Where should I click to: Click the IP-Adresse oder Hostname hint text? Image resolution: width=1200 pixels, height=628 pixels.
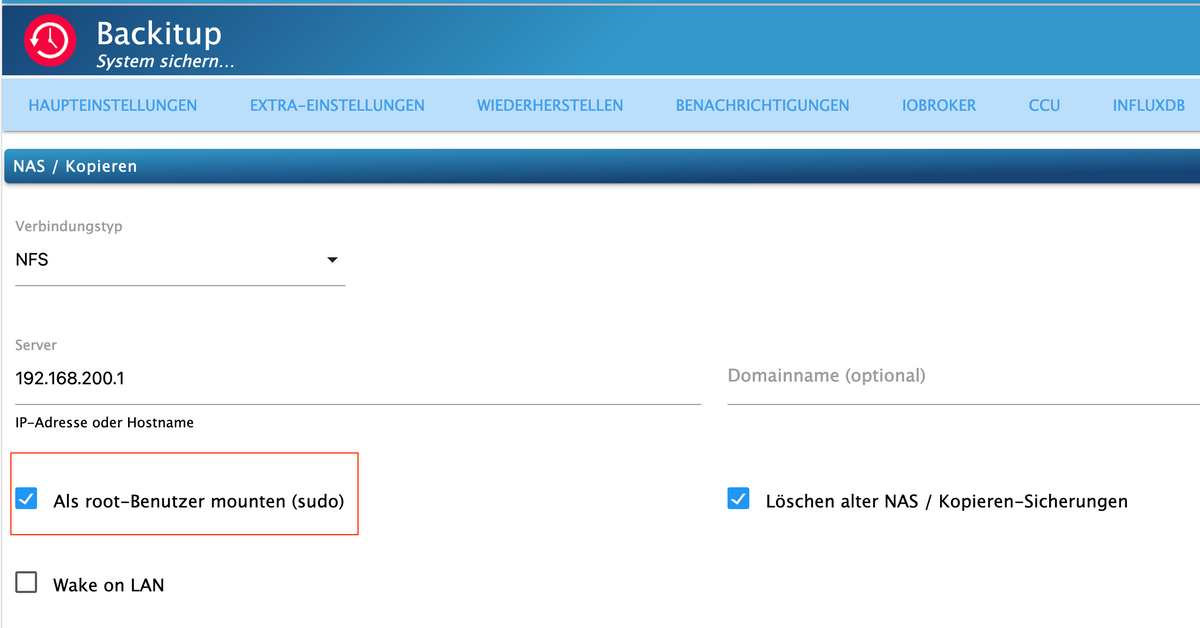click(104, 423)
